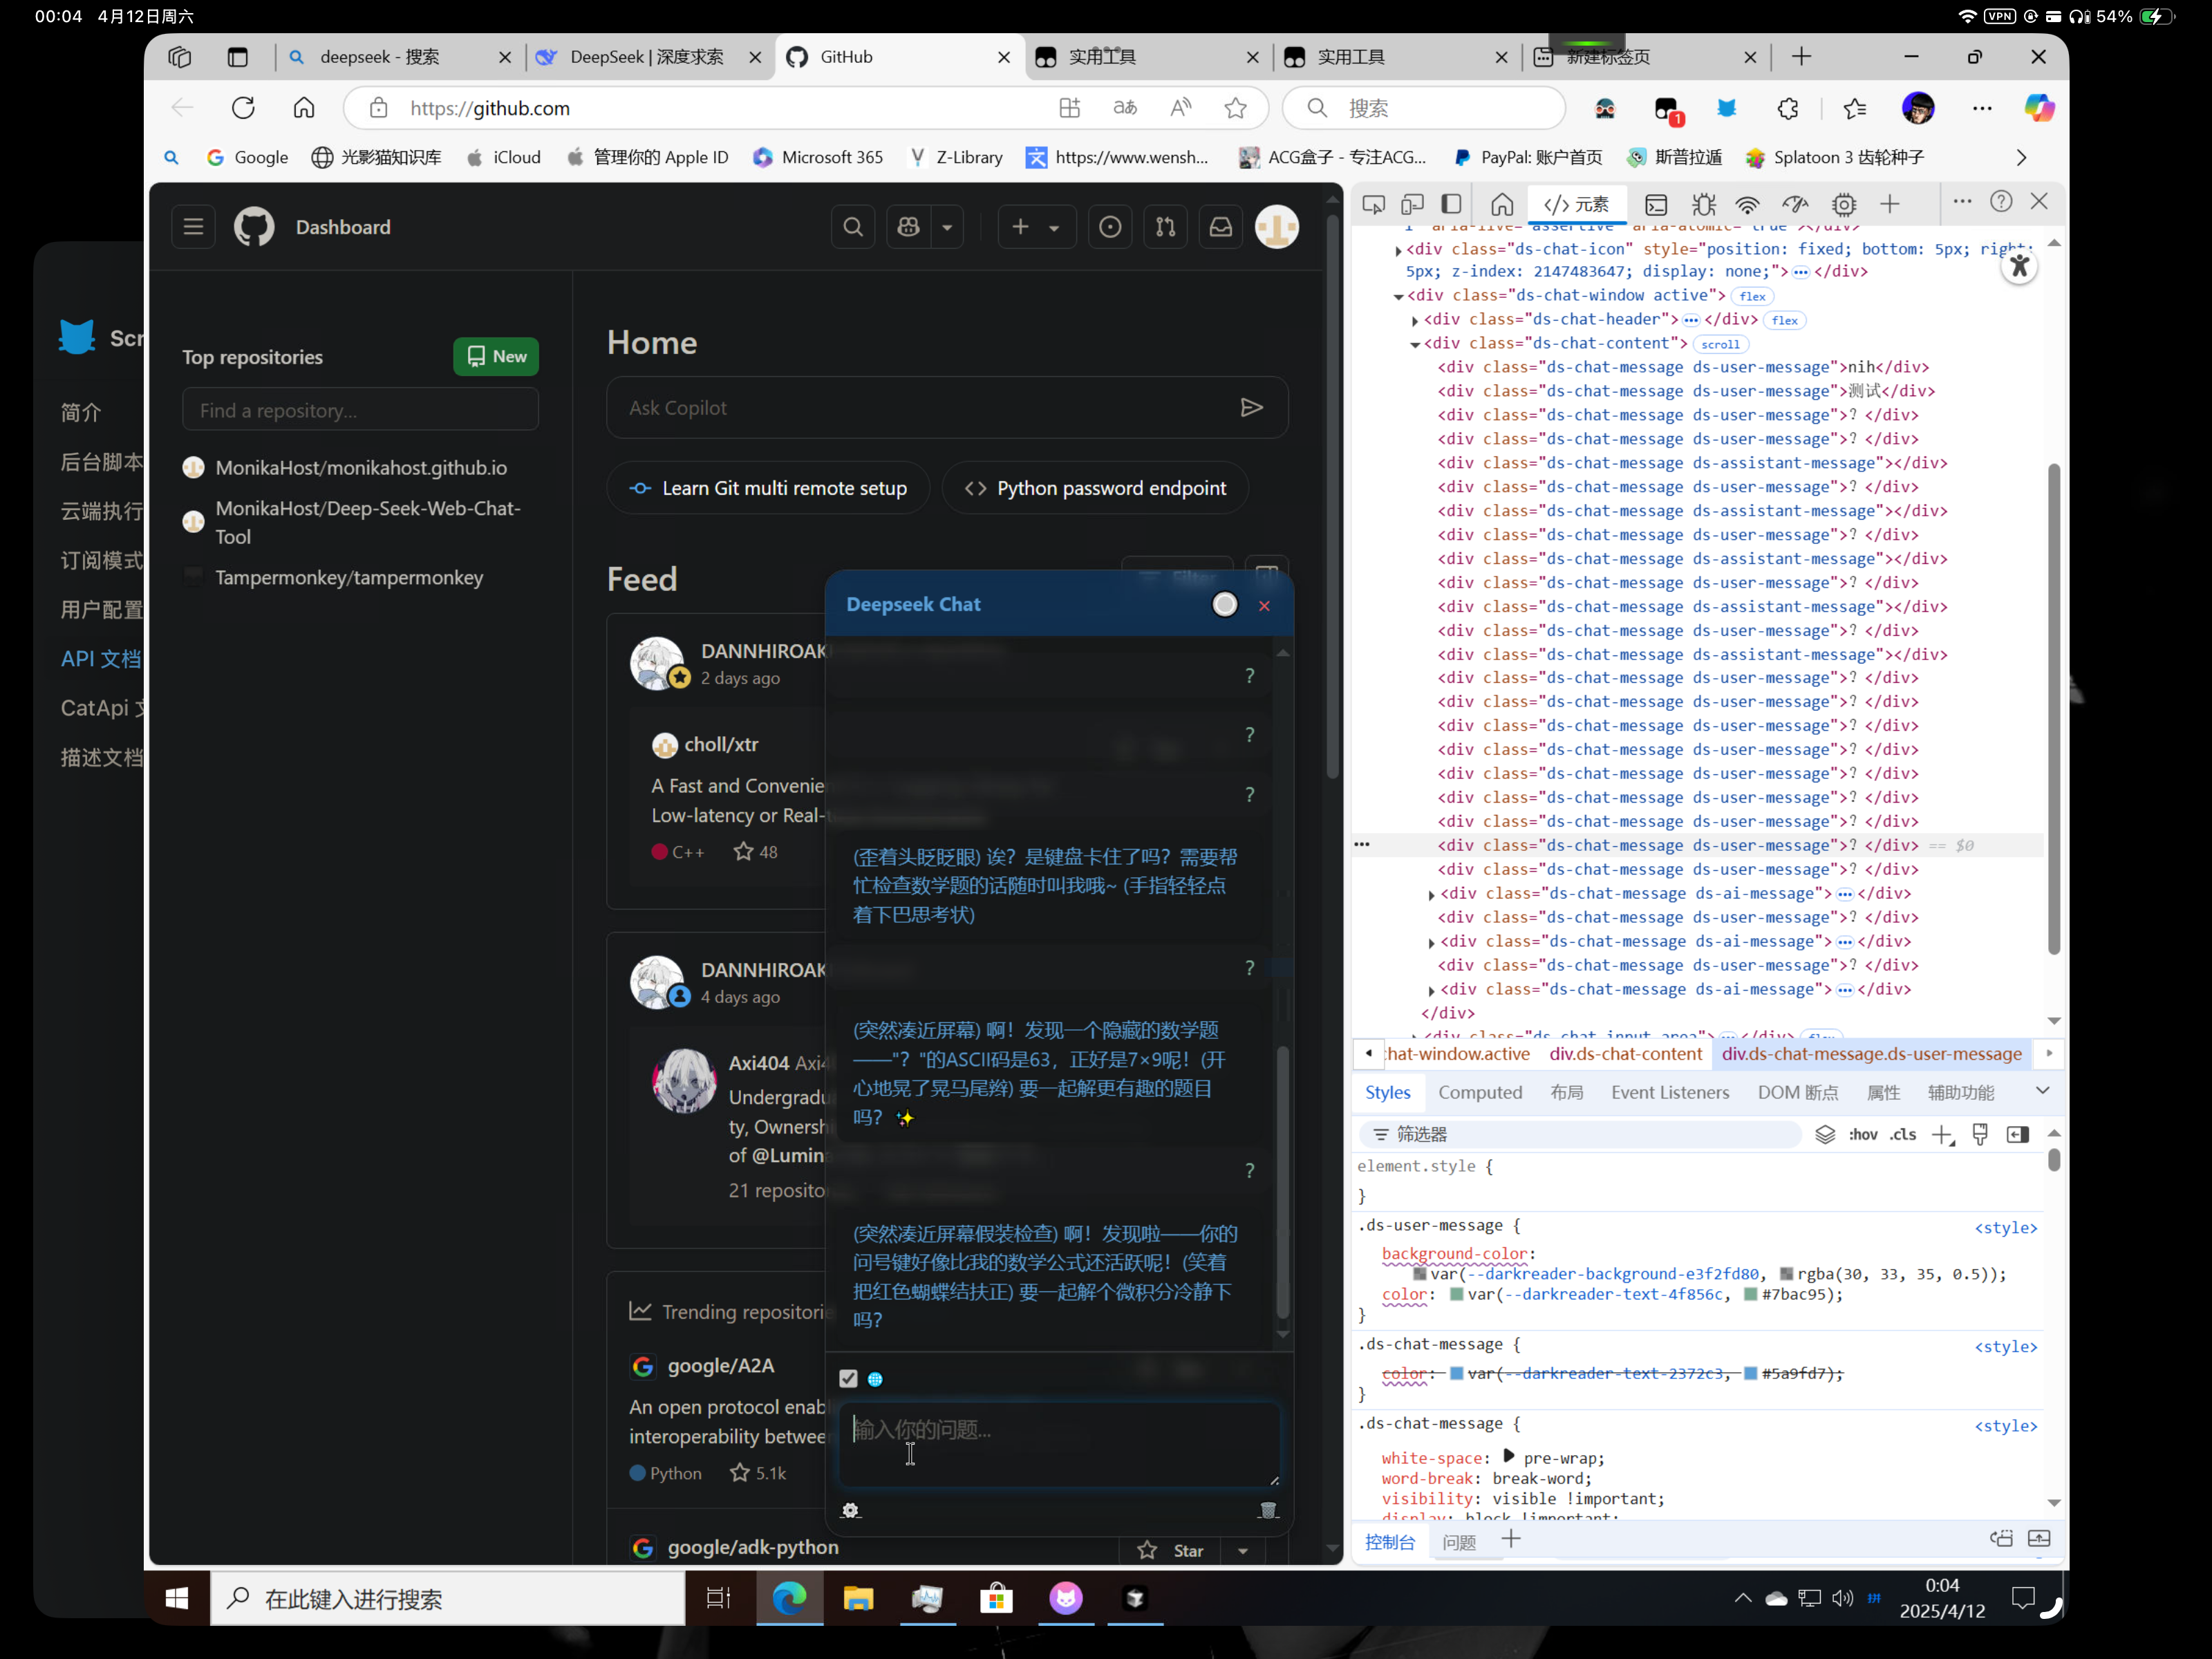Viewport: 2212px width, 1659px height.
Task: Switch to Event Listeners tab
Action: [x=1669, y=1092]
